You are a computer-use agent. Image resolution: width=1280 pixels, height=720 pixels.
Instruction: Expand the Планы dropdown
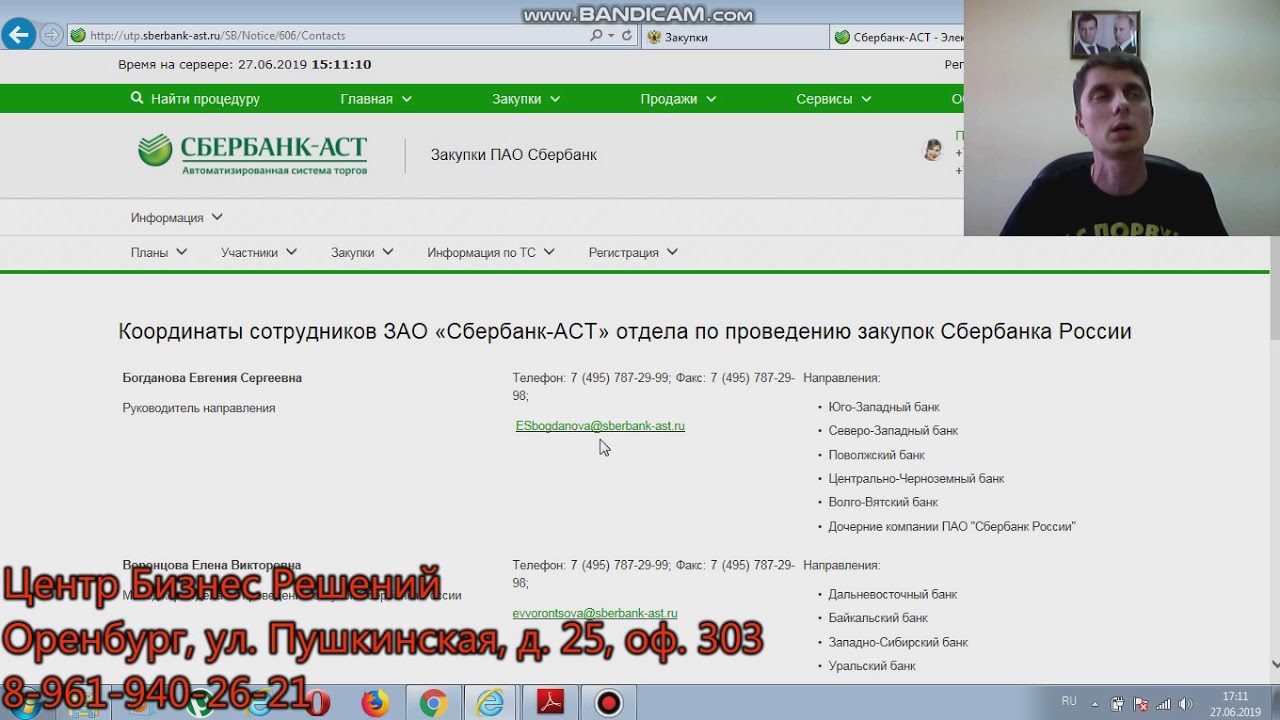pos(159,252)
